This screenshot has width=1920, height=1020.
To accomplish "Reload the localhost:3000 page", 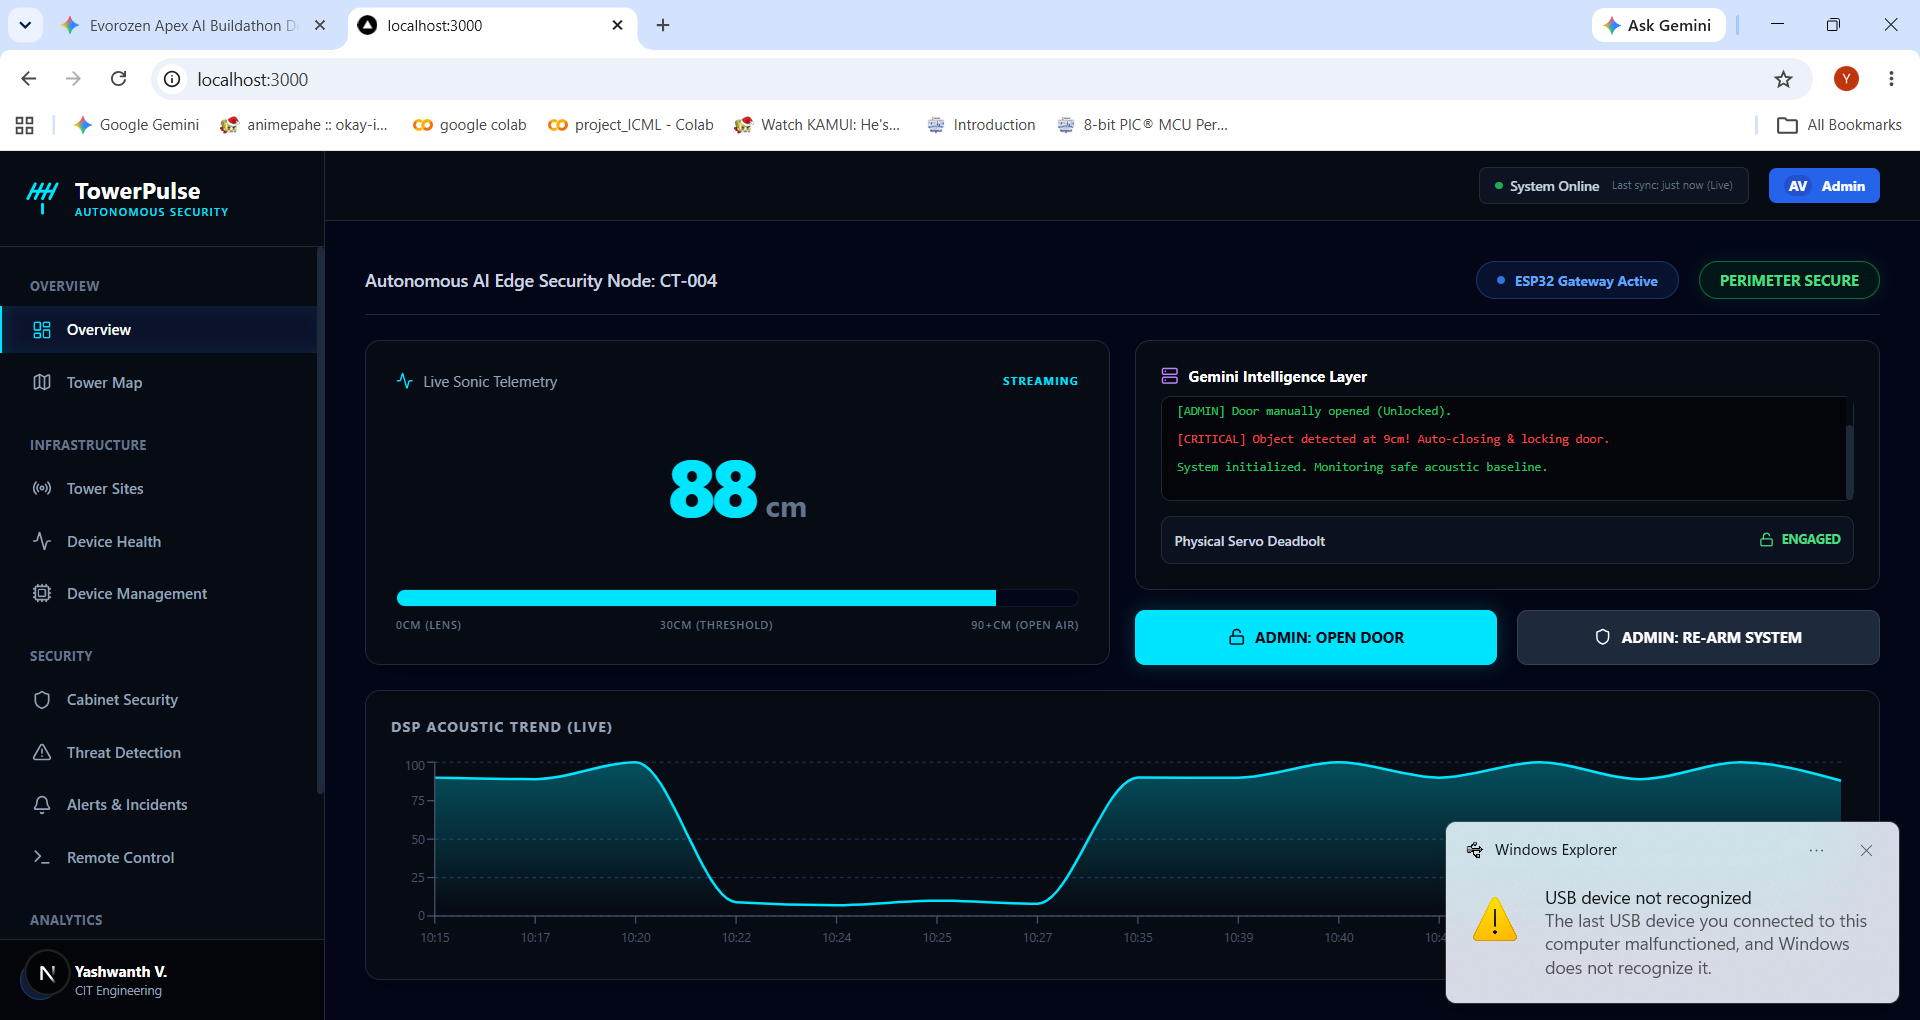I will coord(118,79).
